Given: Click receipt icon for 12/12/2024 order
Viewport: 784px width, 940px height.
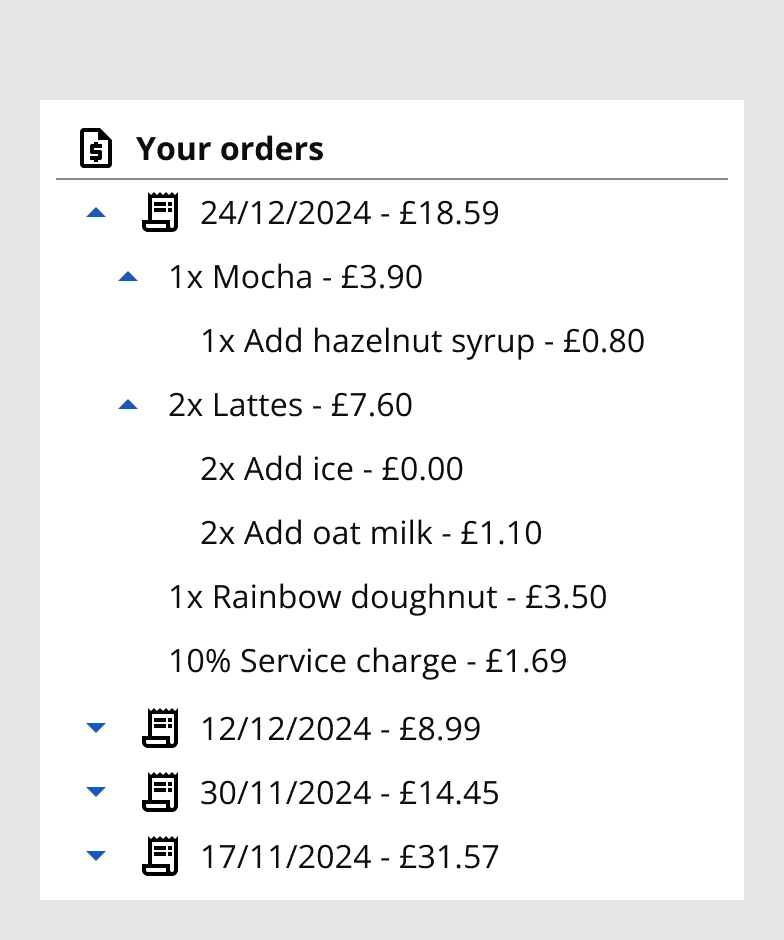Looking at the screenshot, I should [160, 728].
